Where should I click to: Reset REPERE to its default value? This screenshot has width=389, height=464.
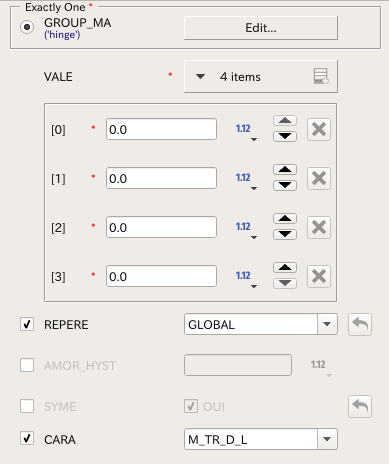click(x=360, y=324)
